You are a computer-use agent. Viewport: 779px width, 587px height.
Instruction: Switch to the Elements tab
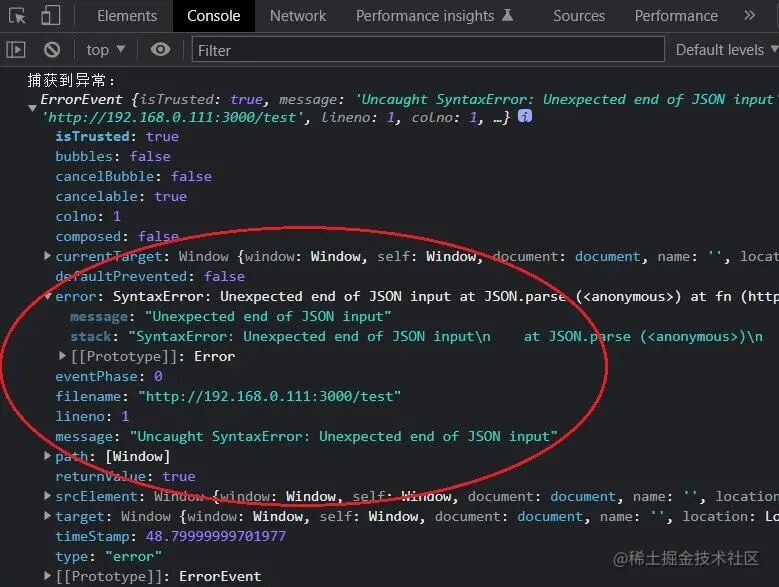(x=127, y=16)
